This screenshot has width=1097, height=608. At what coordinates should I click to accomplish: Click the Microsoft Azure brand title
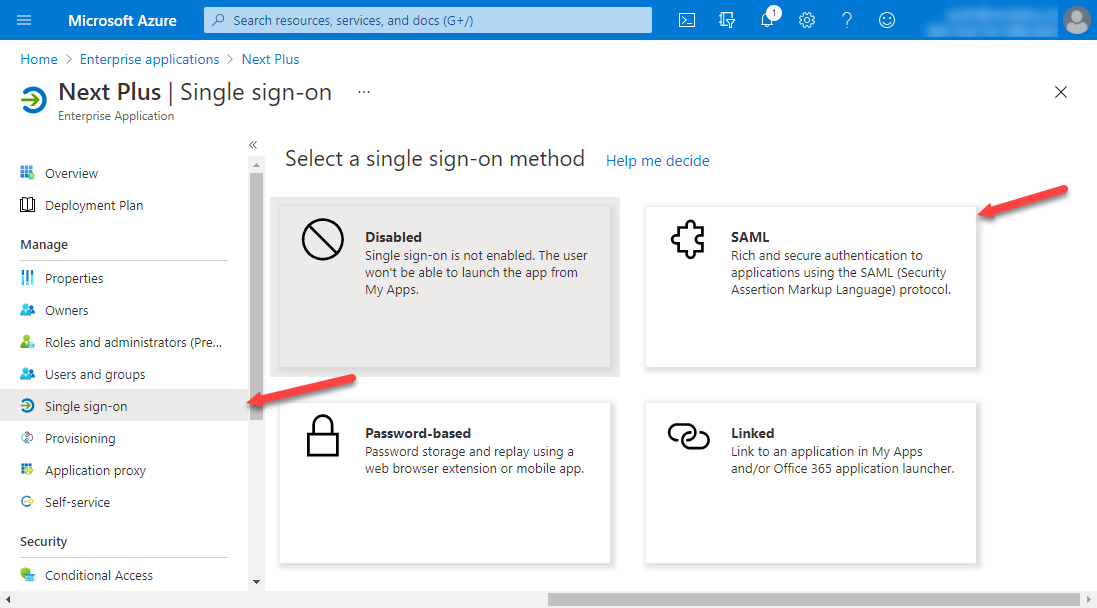point(122,20)
